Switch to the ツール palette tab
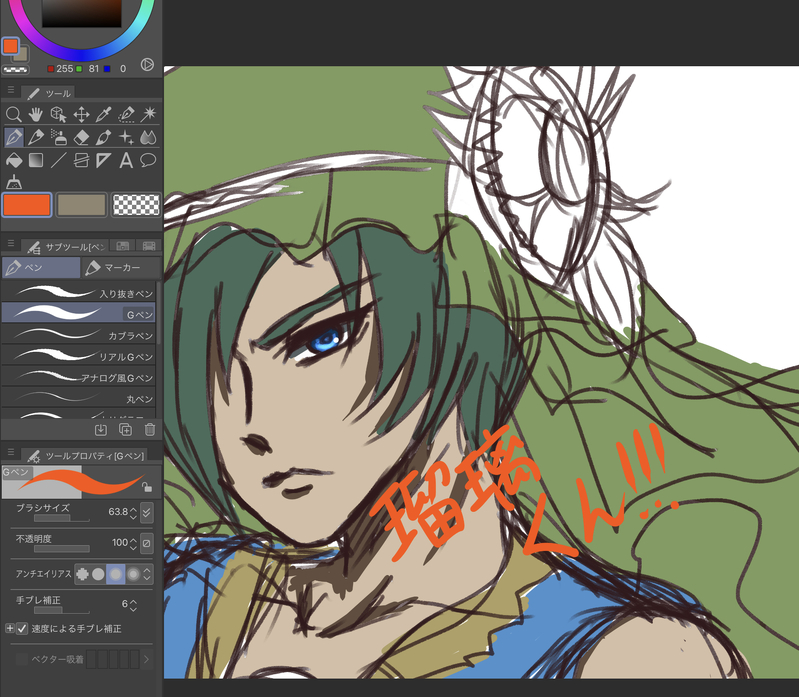 tap(48, 93)
